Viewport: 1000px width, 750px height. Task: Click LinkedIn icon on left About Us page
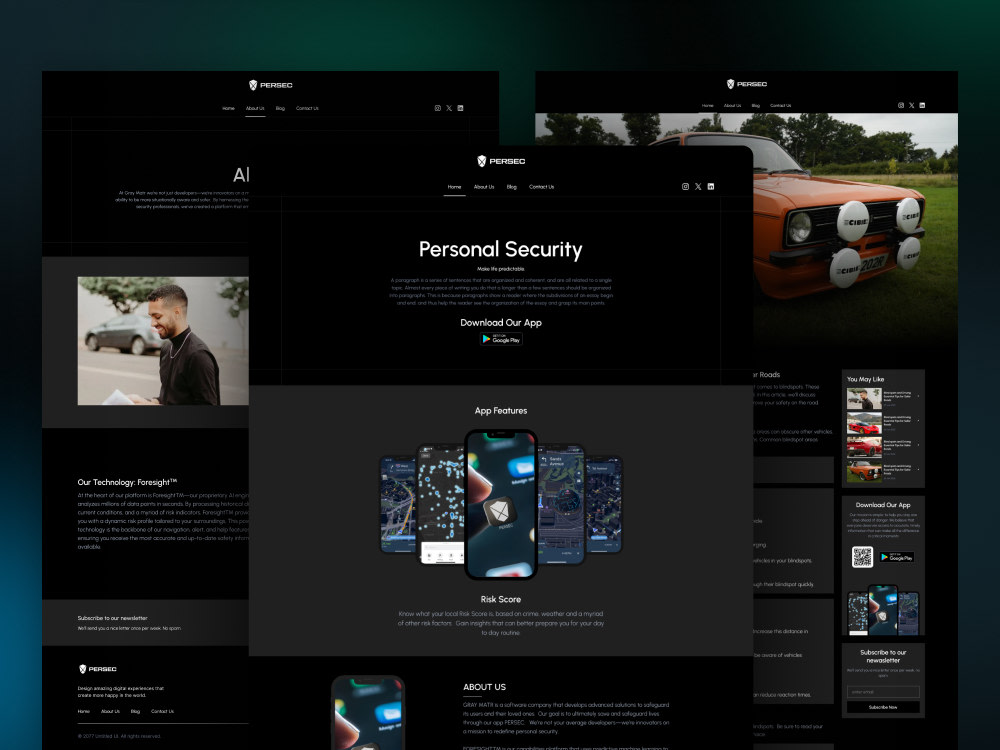tap(460, 108)
